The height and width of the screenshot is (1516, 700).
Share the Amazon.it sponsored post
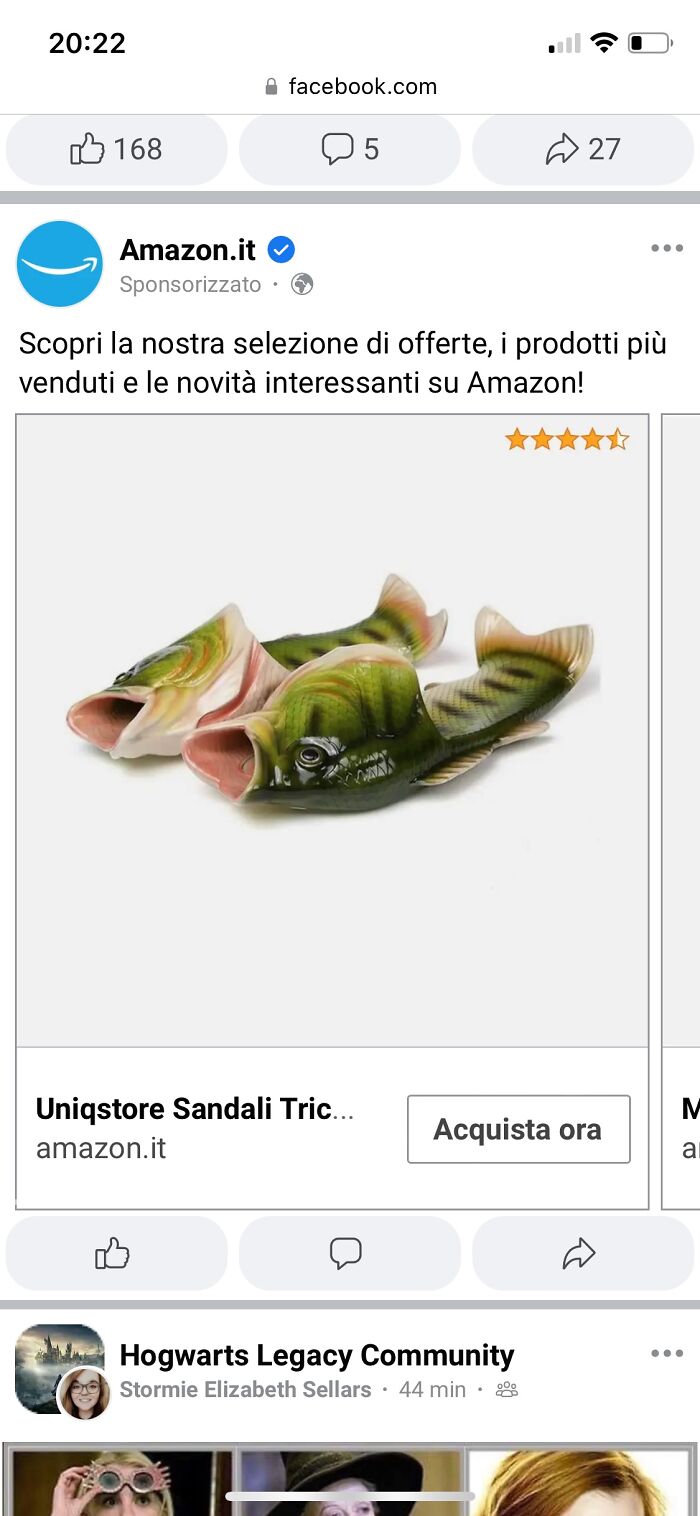(582, 1253)
